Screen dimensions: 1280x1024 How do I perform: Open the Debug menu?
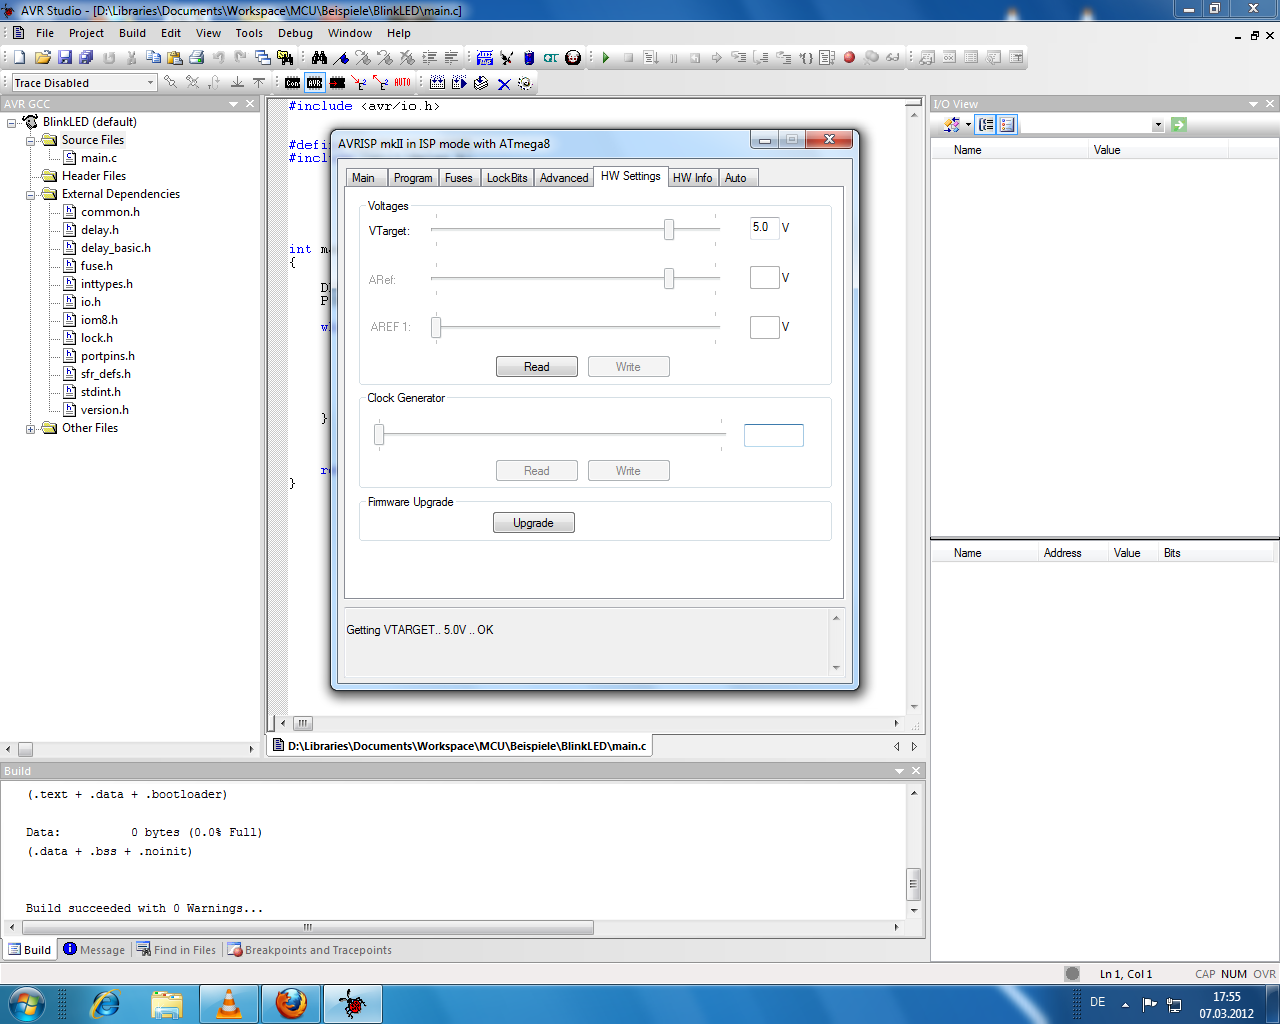(x=295, y=33)
